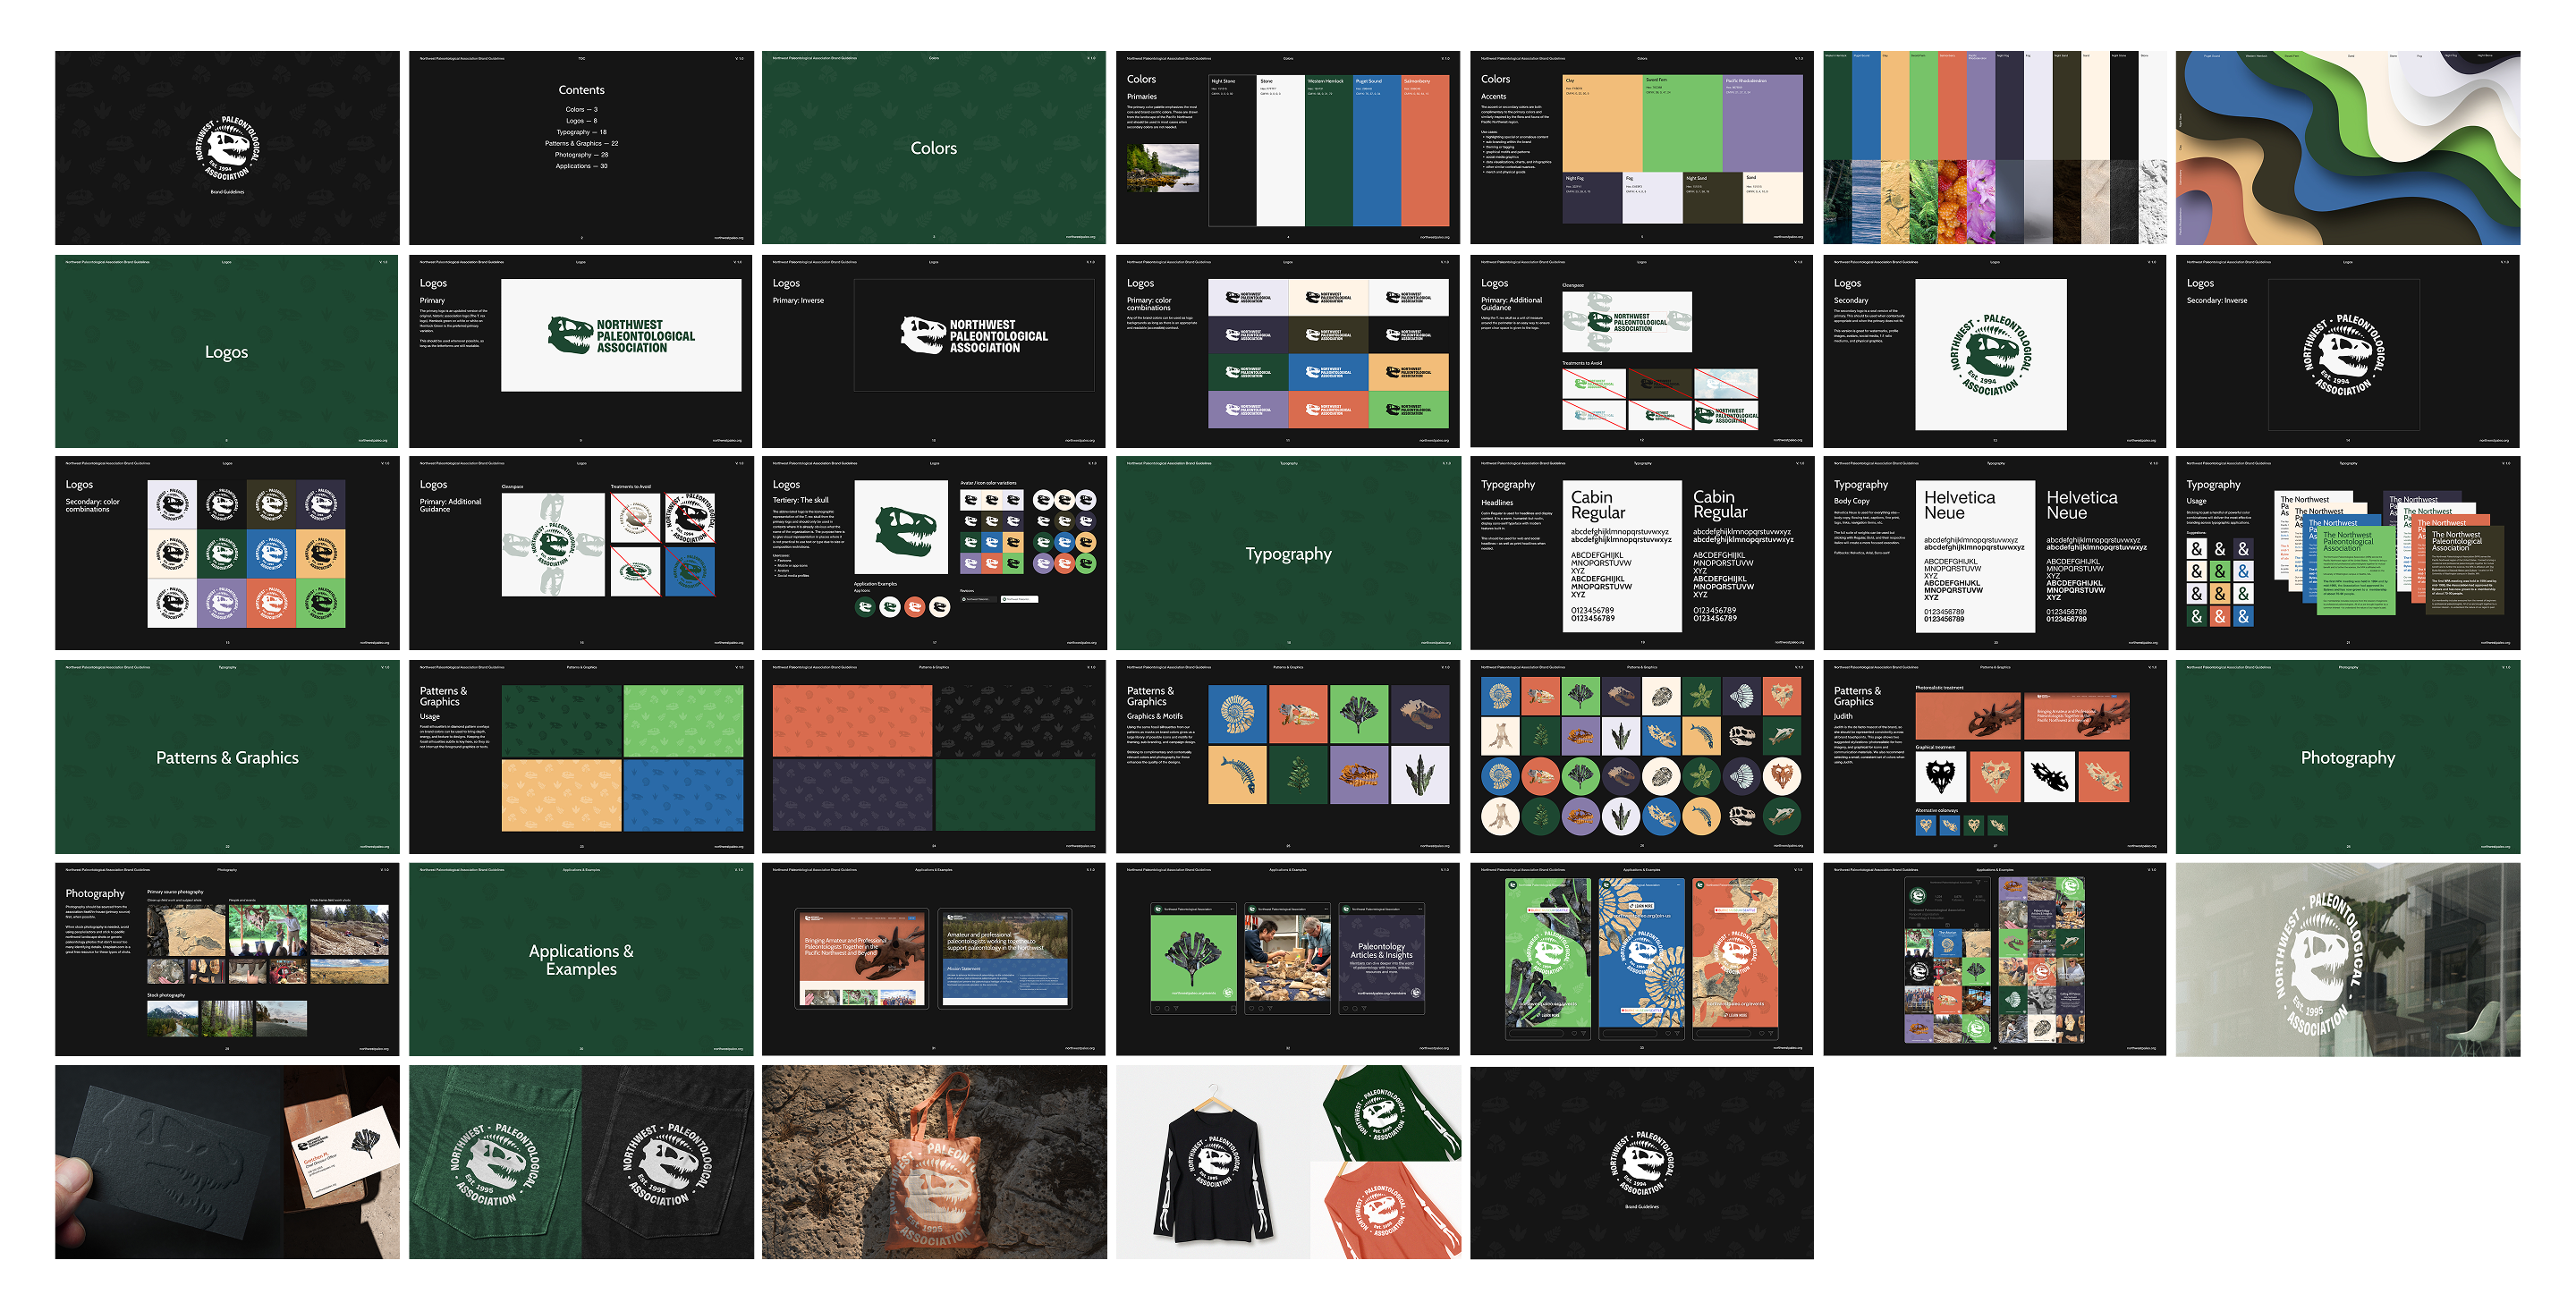The width and height of the screenshot is (2576, 1311).
Task: Click the skull favicon in the light browser tab
Action: click(x=1005, y=600)
